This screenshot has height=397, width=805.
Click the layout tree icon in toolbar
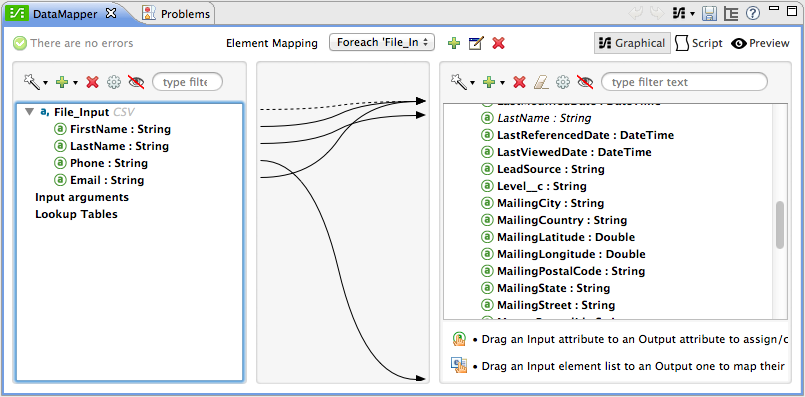pos(731,14)
